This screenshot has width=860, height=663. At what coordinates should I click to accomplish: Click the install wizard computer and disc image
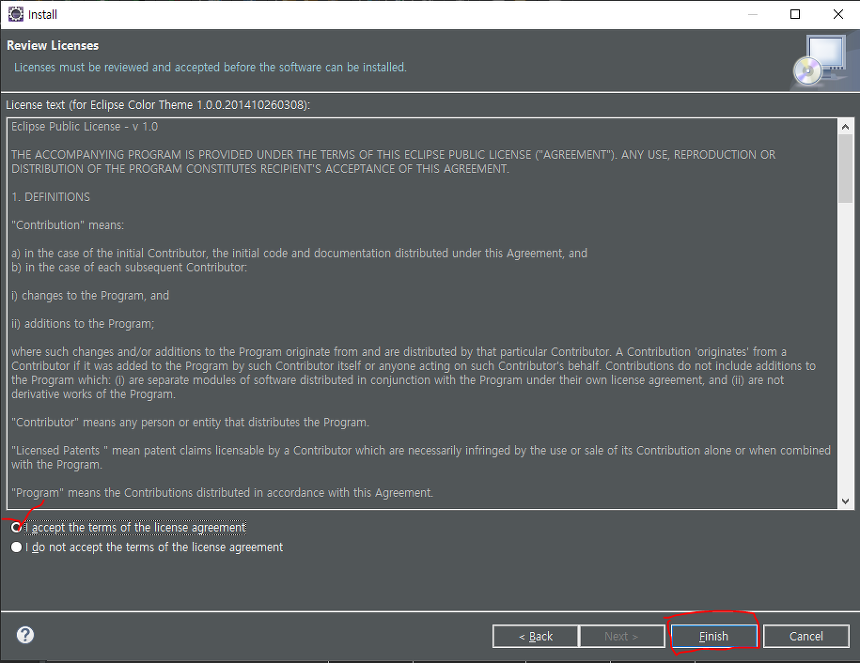click(822, 61)
